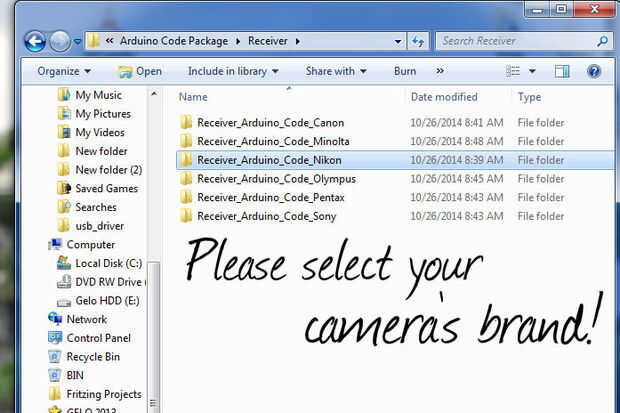Click the Change your view icon
This screenshot has width=620, height=413.
point(513,71)
